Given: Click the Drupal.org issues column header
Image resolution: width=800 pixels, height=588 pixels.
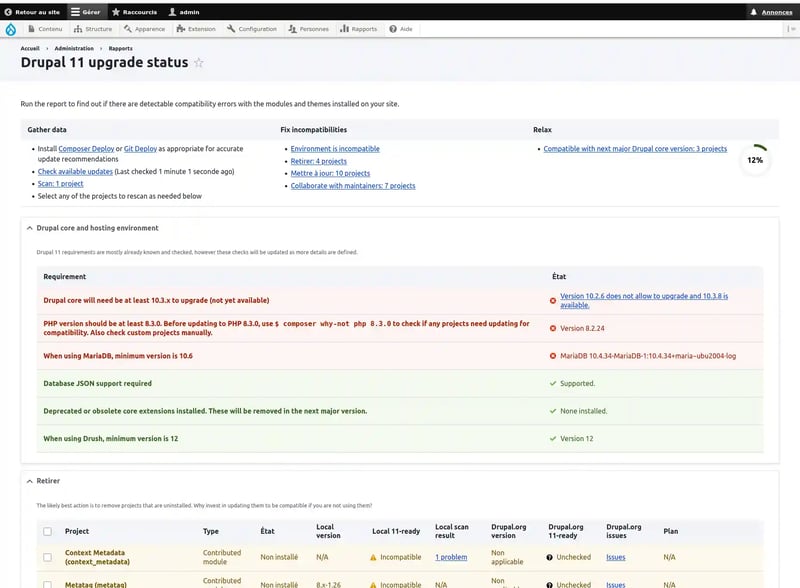Looking at the screenshot, I should [x=623, y=531].
